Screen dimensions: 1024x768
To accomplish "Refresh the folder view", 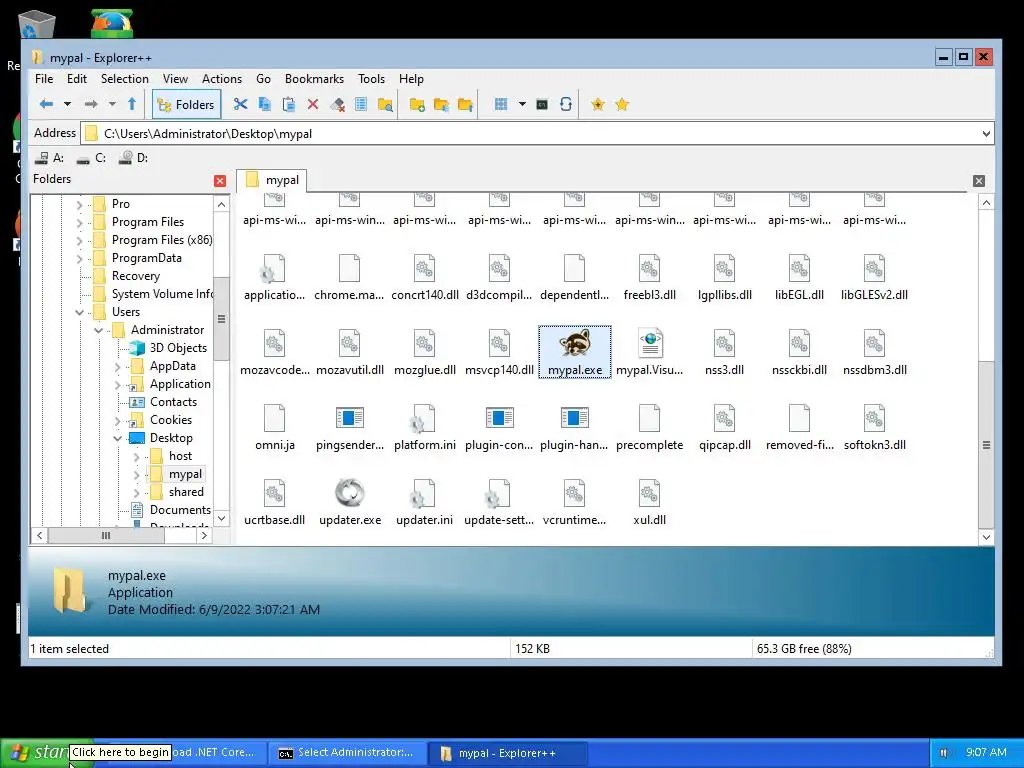I will point(566,104).
